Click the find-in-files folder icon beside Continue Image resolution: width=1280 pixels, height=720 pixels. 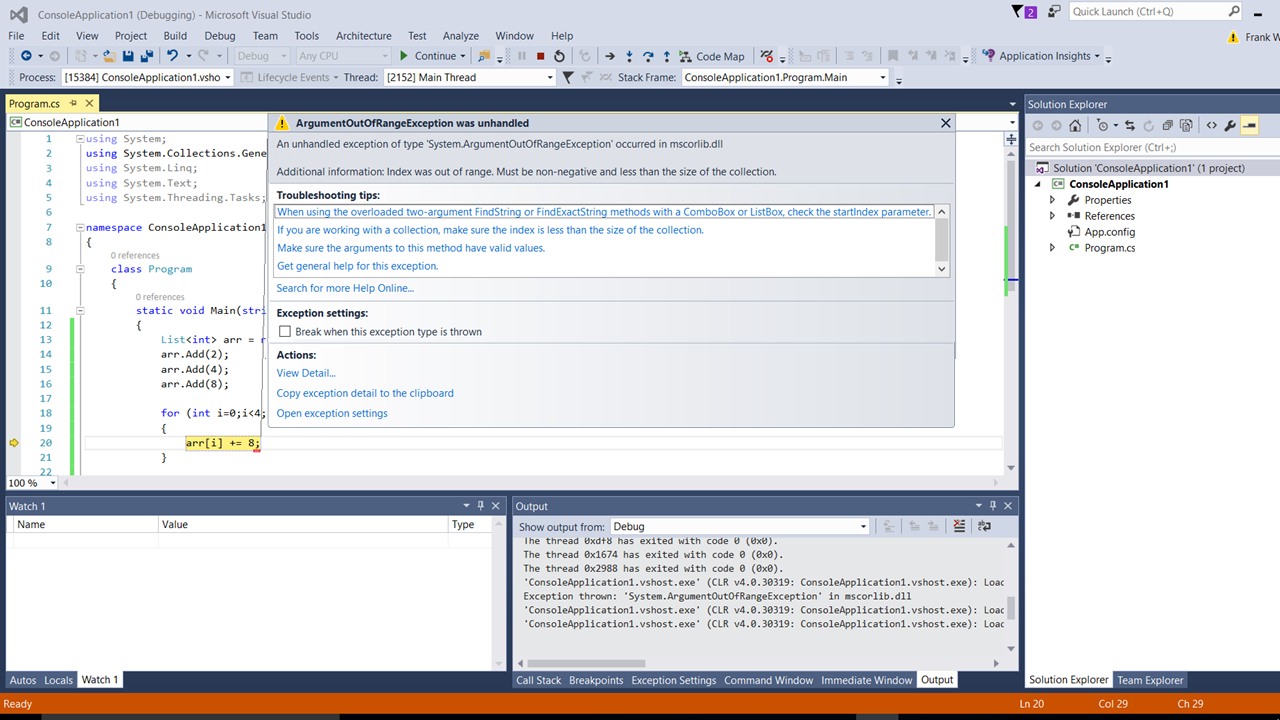484,56
